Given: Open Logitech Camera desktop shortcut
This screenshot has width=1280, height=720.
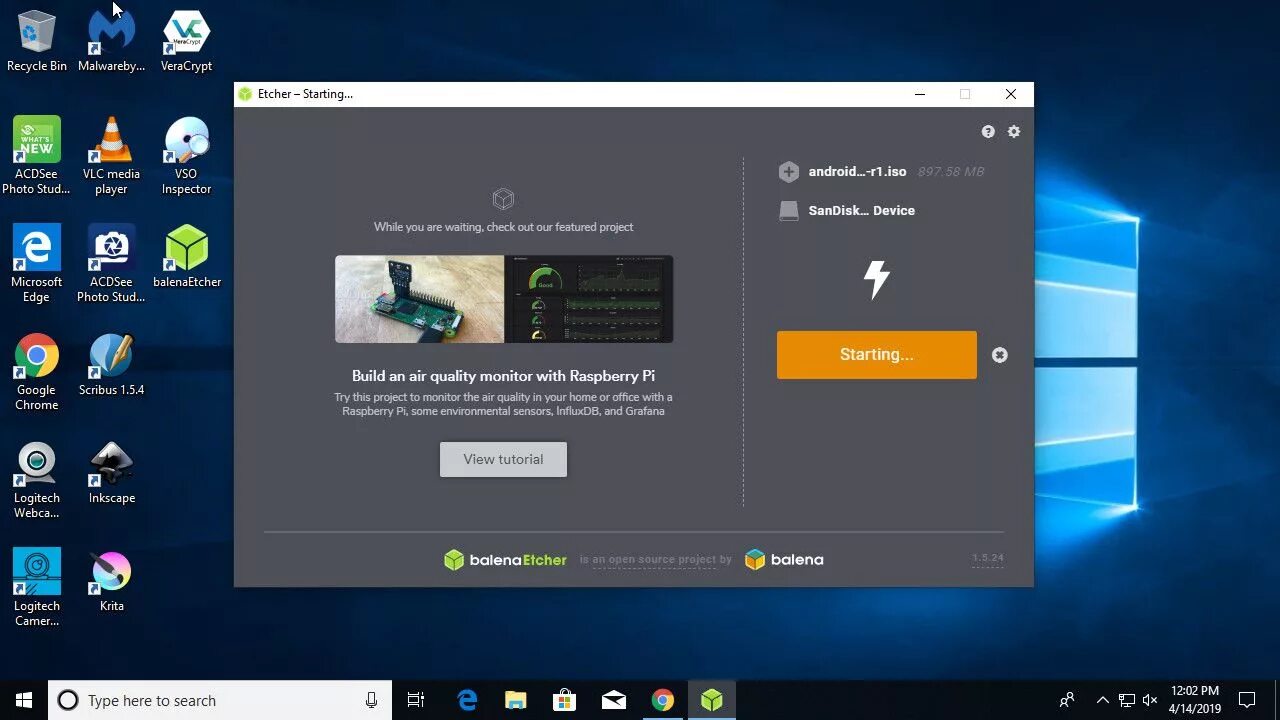Looking at the screenshot, I should click(37, 589).
